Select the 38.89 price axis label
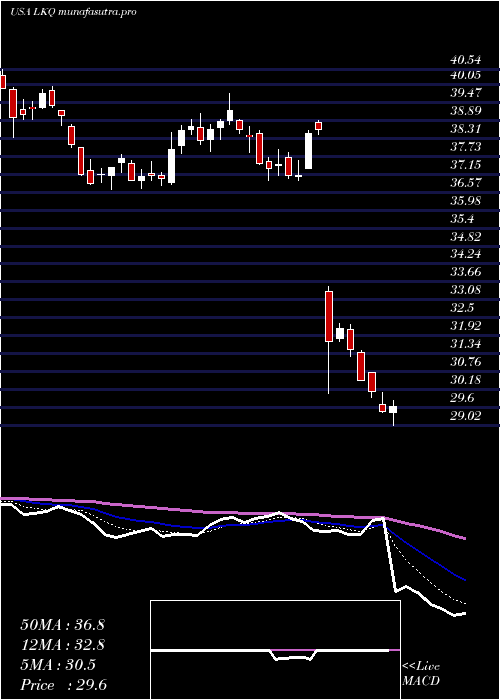Viewport: 500px width, 700px height. click(466, 111)
